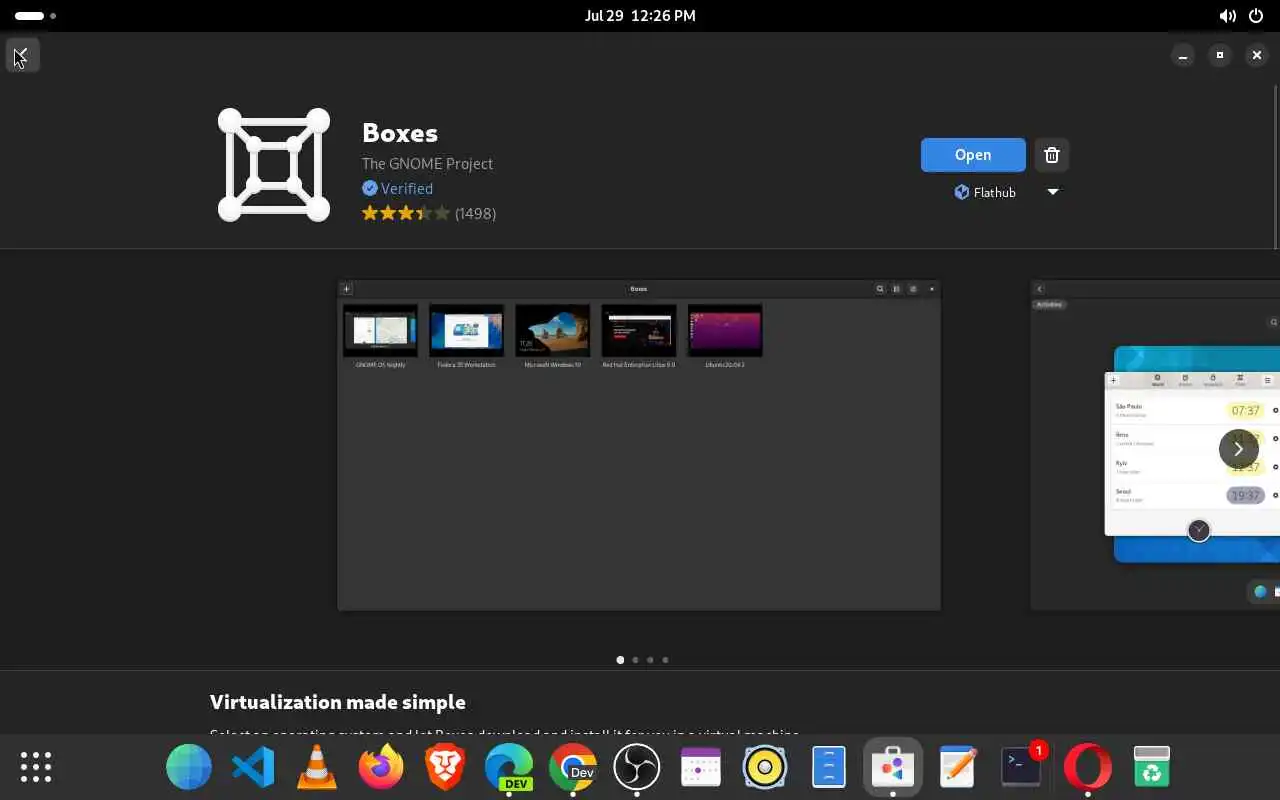The height and width of the screenshot is (800, 1280).
Task: Expand the Flathub source dropdown
Action: [x=1052, y=192]
